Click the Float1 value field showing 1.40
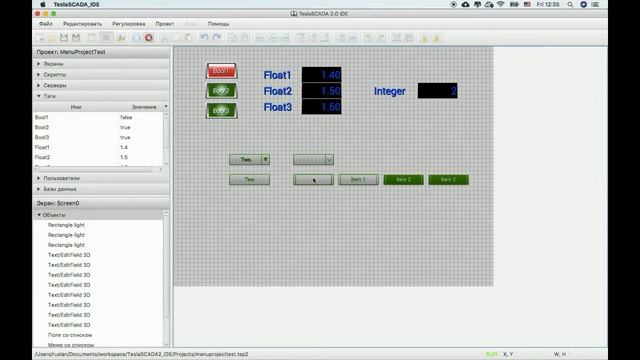Screen dimensions: 640x360 pos(322,75)
